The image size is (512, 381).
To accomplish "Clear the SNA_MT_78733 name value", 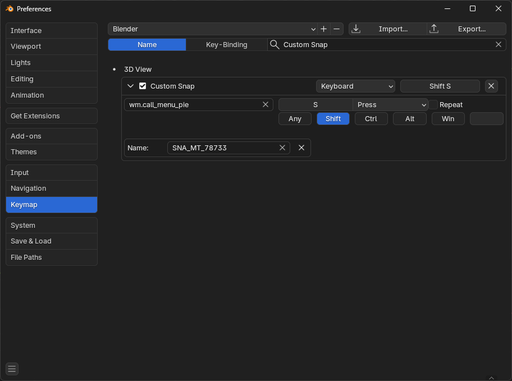I will (282, 148).
